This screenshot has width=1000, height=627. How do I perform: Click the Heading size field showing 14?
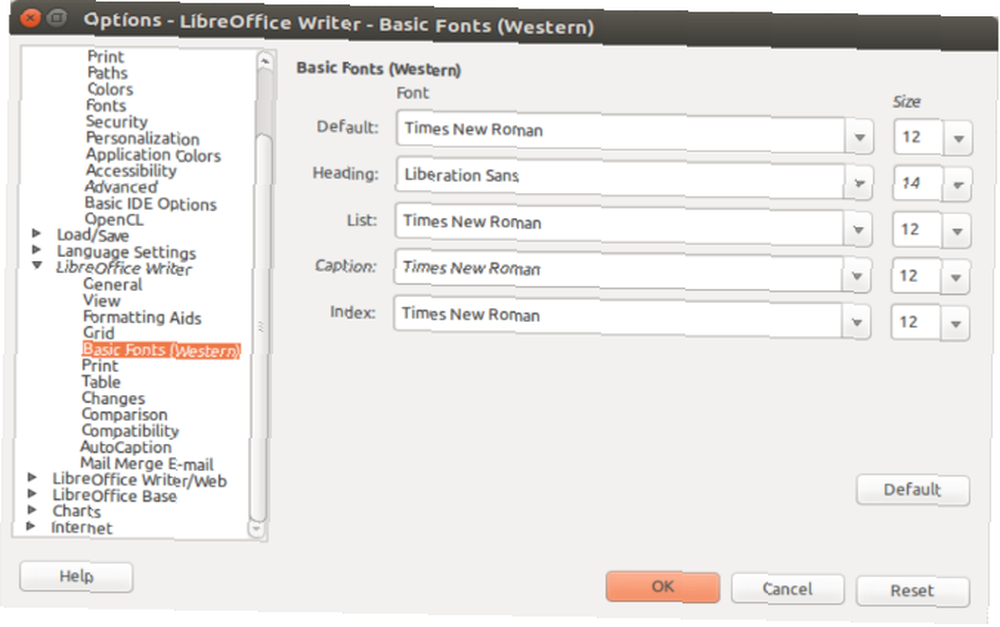(918, 184)
